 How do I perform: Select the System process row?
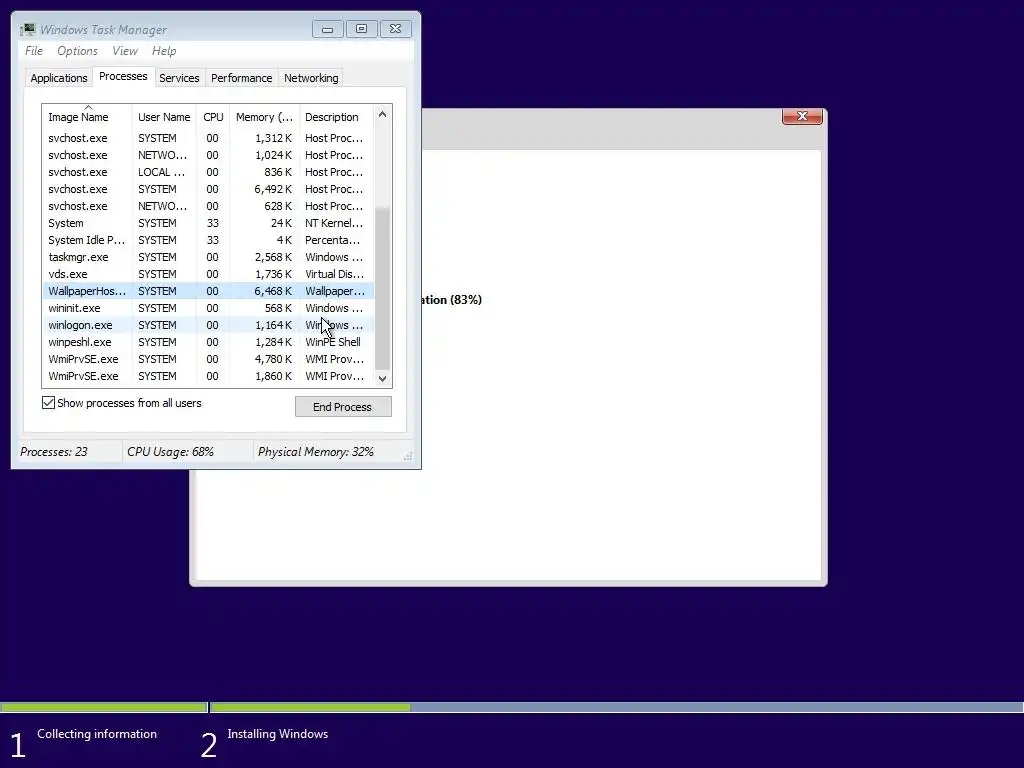pyautogui.click(x=208, y=223)
